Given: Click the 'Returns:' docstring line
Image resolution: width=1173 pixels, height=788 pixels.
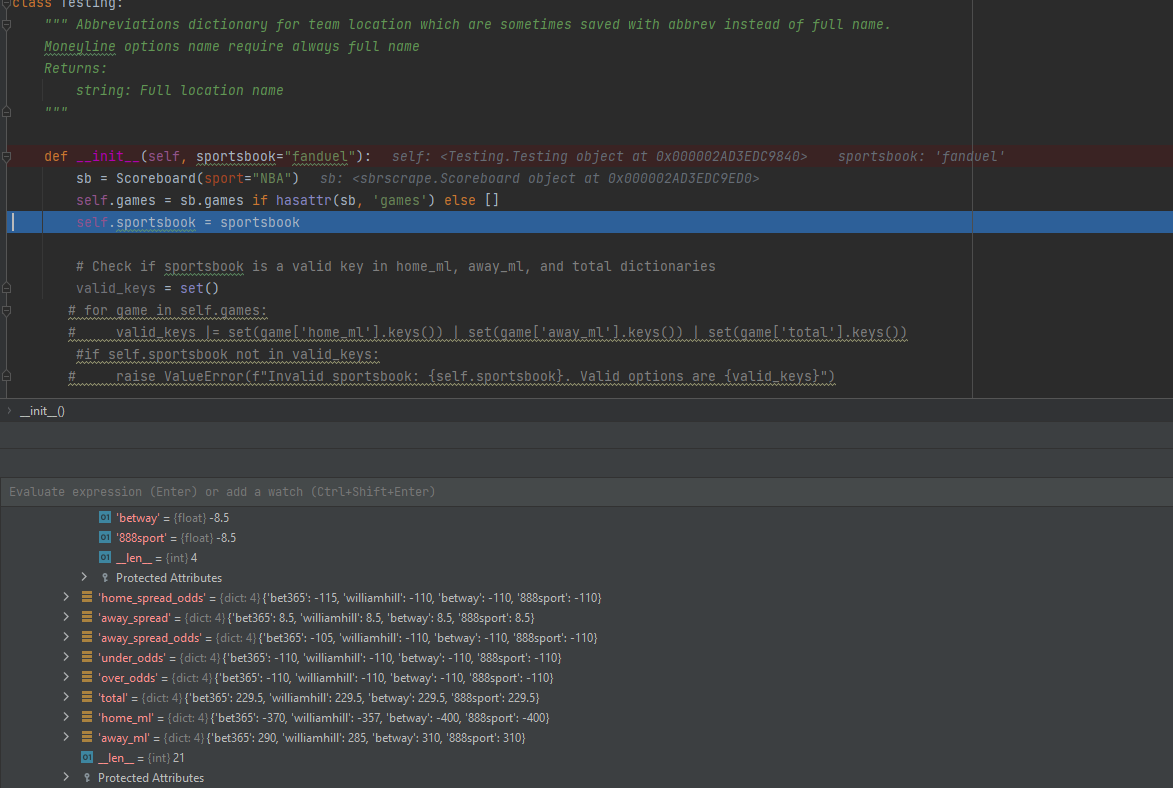Looking at the screenshot, I should [76, 69].
